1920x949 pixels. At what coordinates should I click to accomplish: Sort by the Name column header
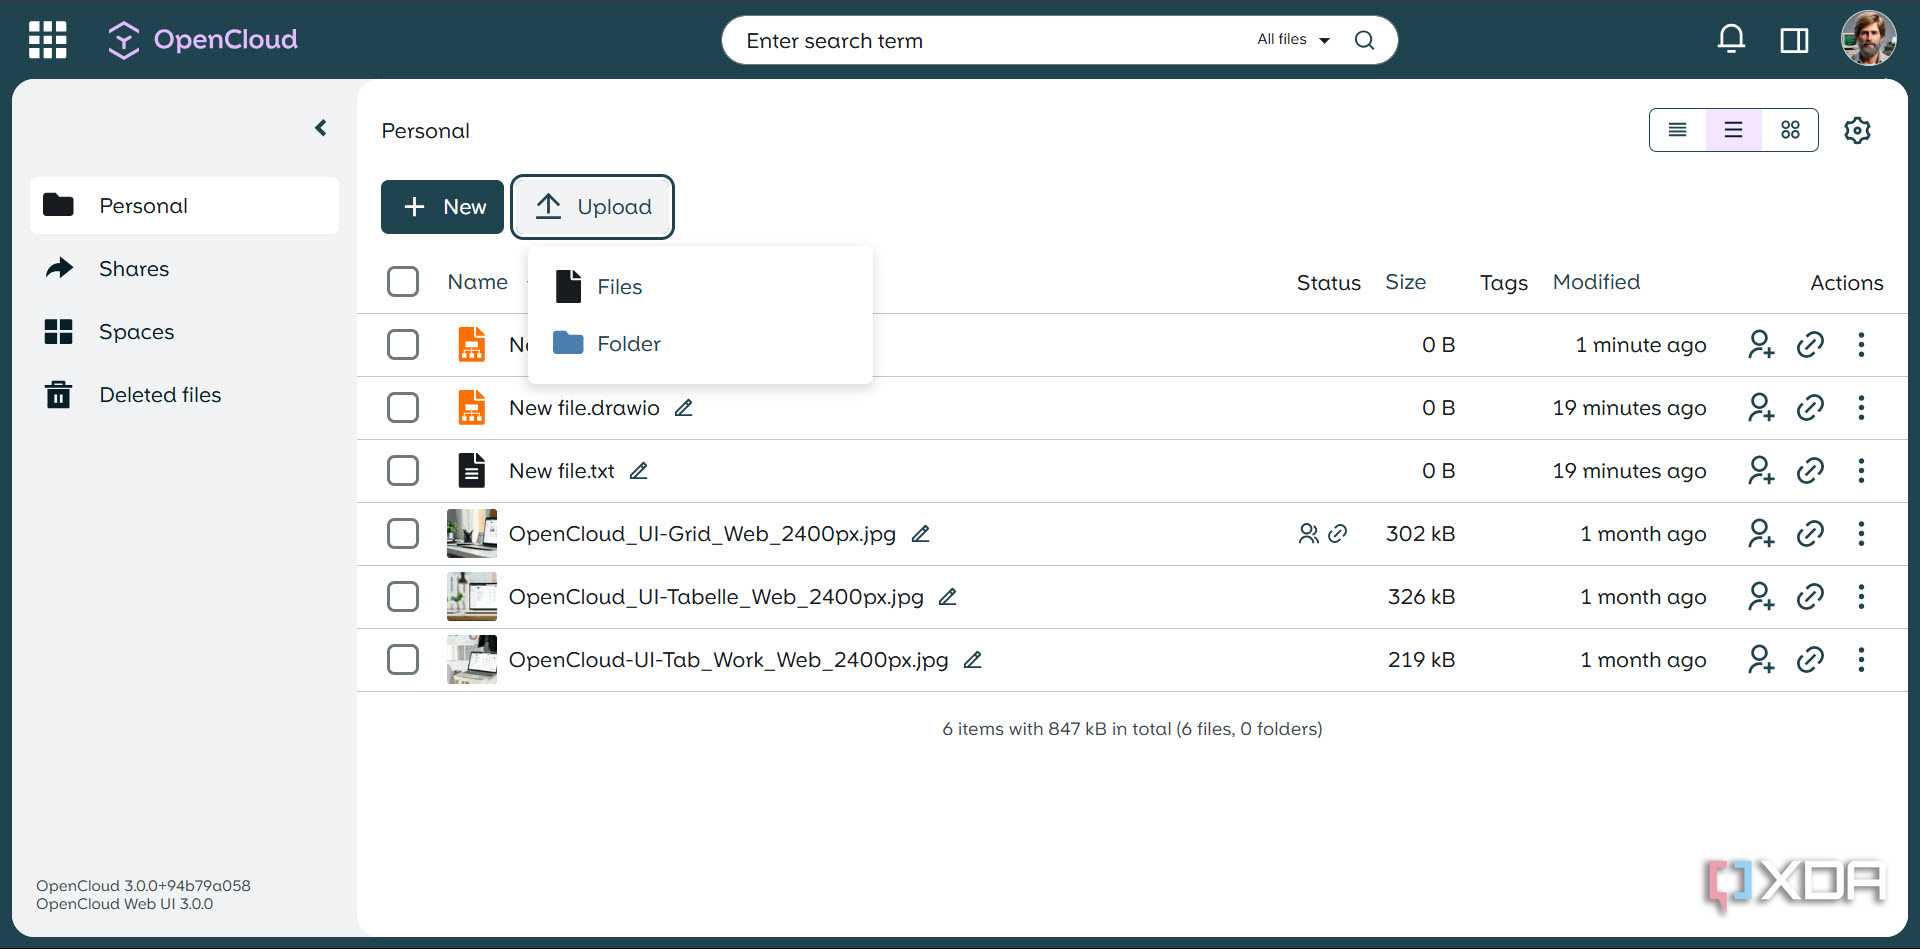pyautogui.click(x=477, y=282)
